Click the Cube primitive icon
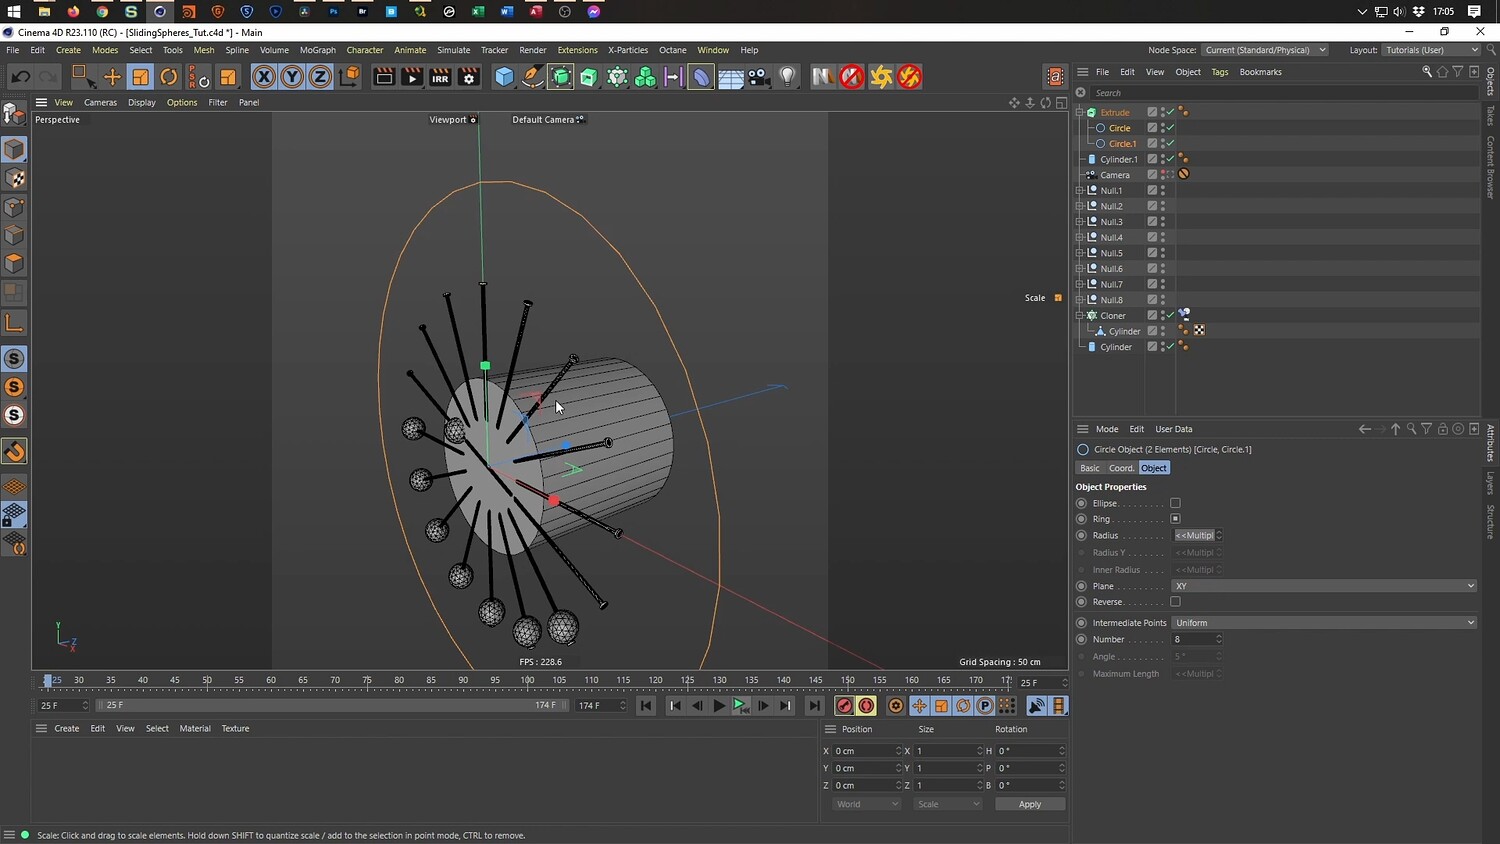This screenshot has width=1500, height=844. point(504,77)
